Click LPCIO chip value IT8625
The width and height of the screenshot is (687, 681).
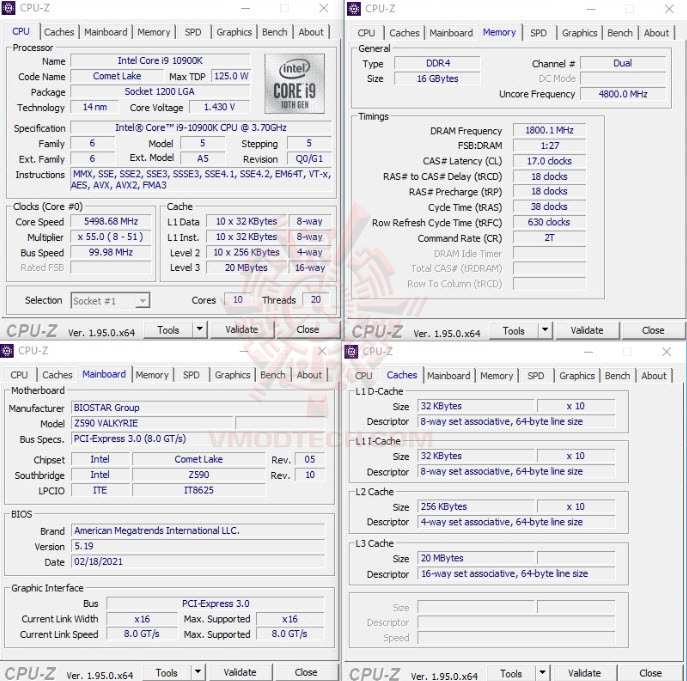[x=199, y=490]
